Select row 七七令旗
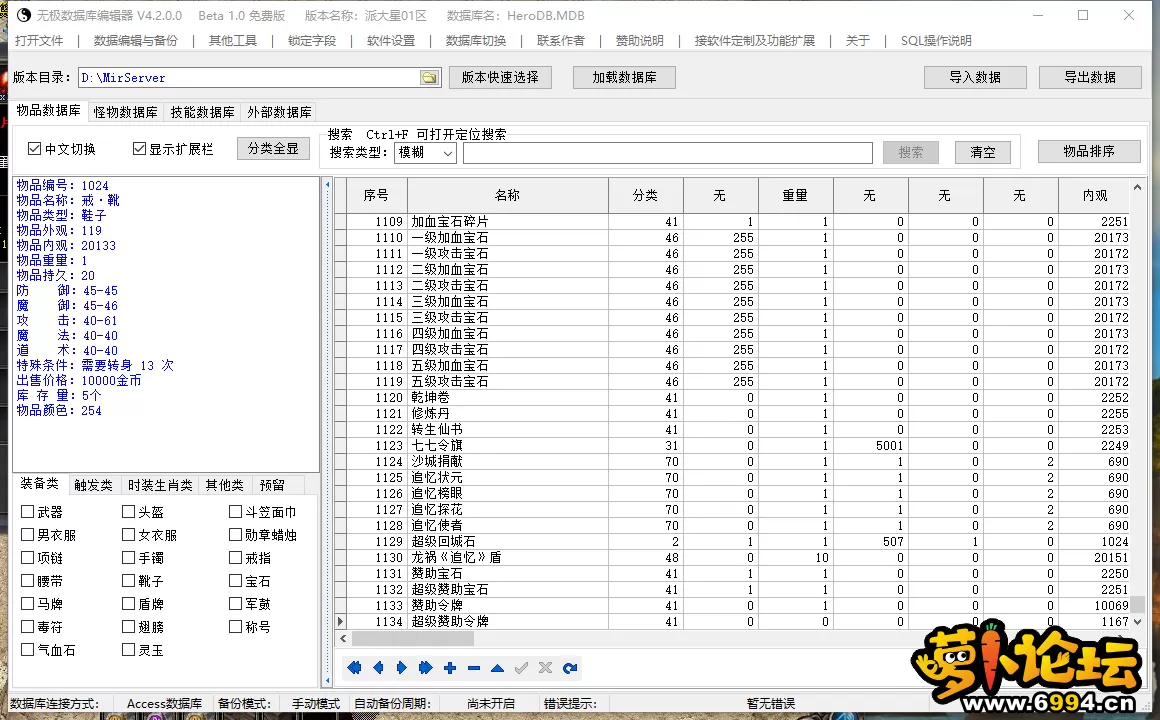 click(732, 445)
